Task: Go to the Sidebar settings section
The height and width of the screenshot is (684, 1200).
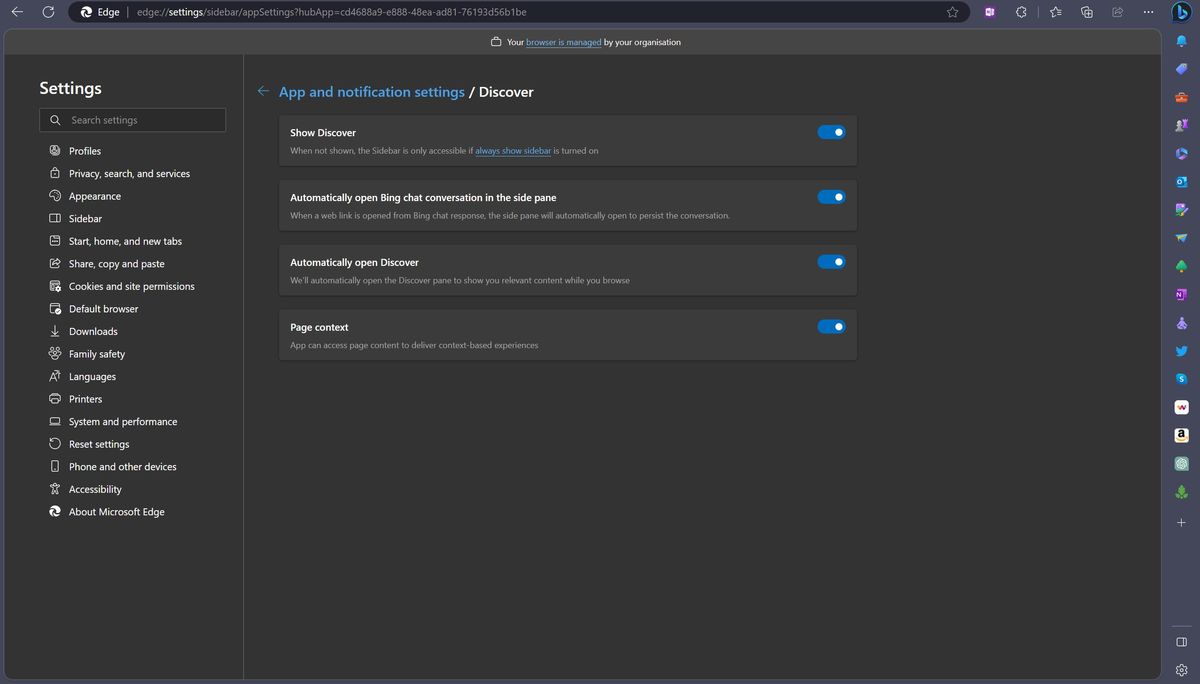Action: 85,219
